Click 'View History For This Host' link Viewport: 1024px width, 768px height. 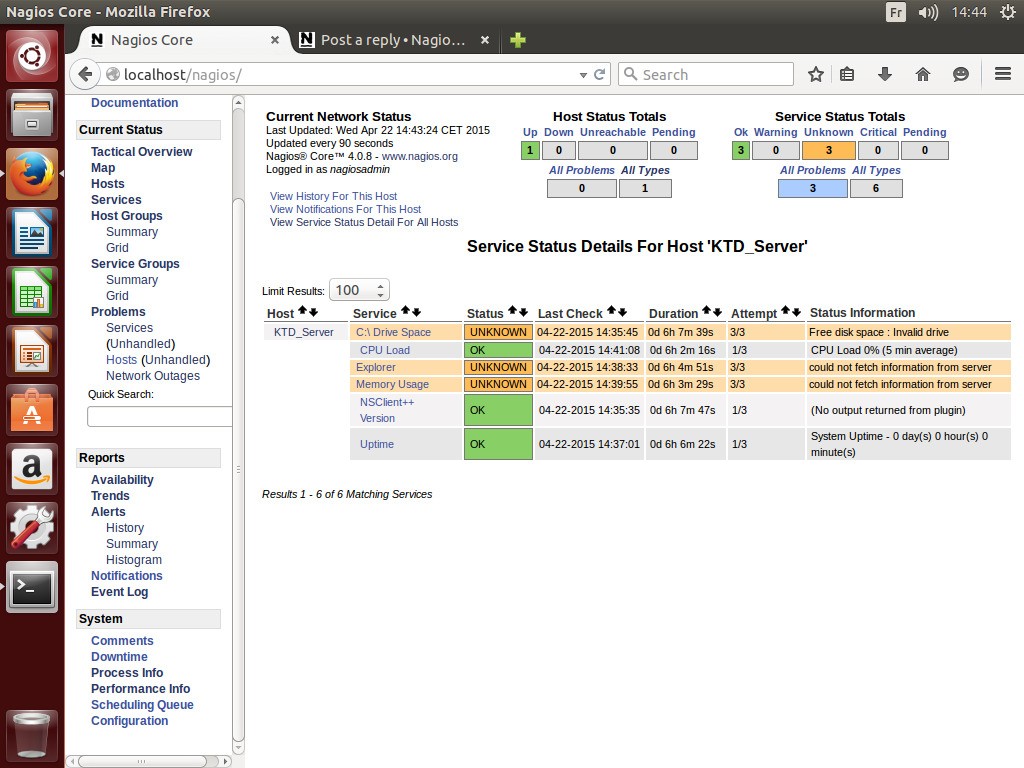(333, 196)
